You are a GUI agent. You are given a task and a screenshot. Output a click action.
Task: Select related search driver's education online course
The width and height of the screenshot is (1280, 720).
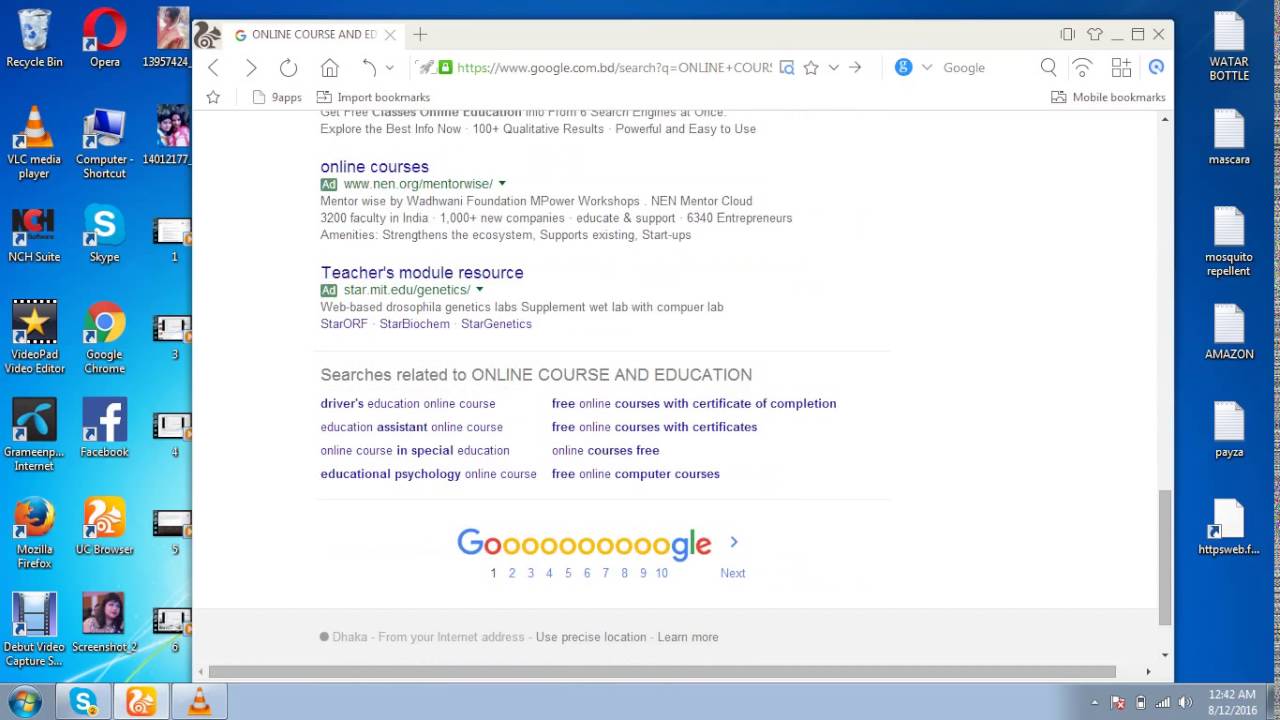[407, 404]
